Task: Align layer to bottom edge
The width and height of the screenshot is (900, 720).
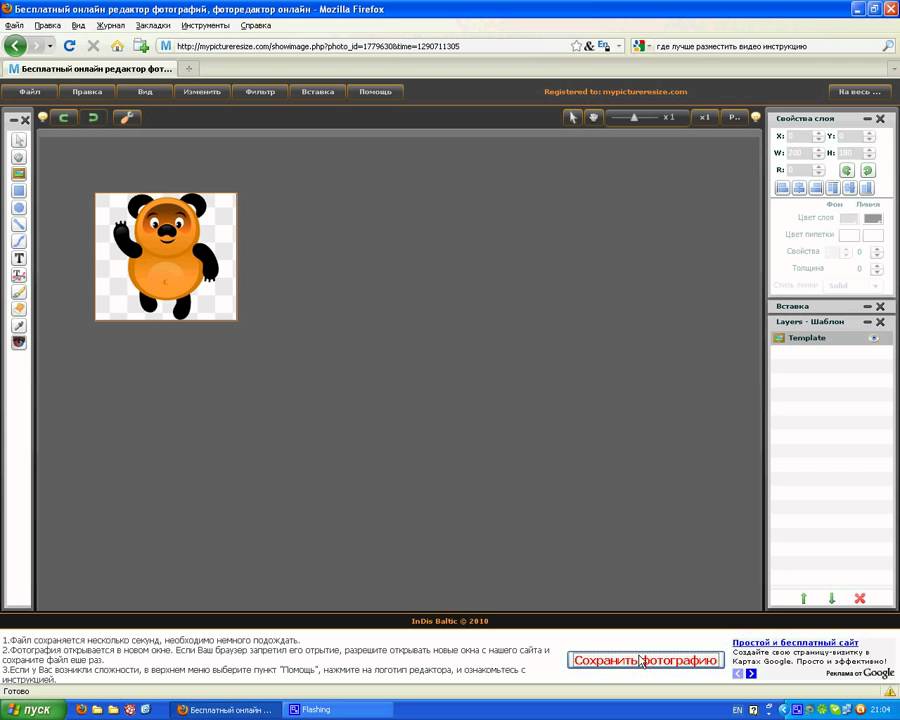Action: tap(867, 188)
